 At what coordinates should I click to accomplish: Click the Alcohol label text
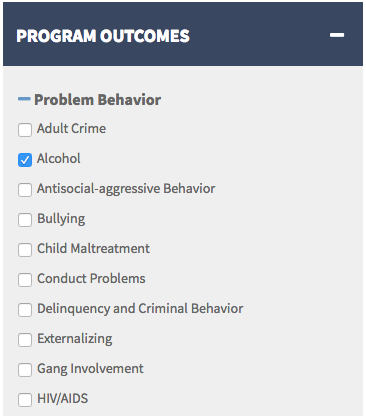pos(59,158)
